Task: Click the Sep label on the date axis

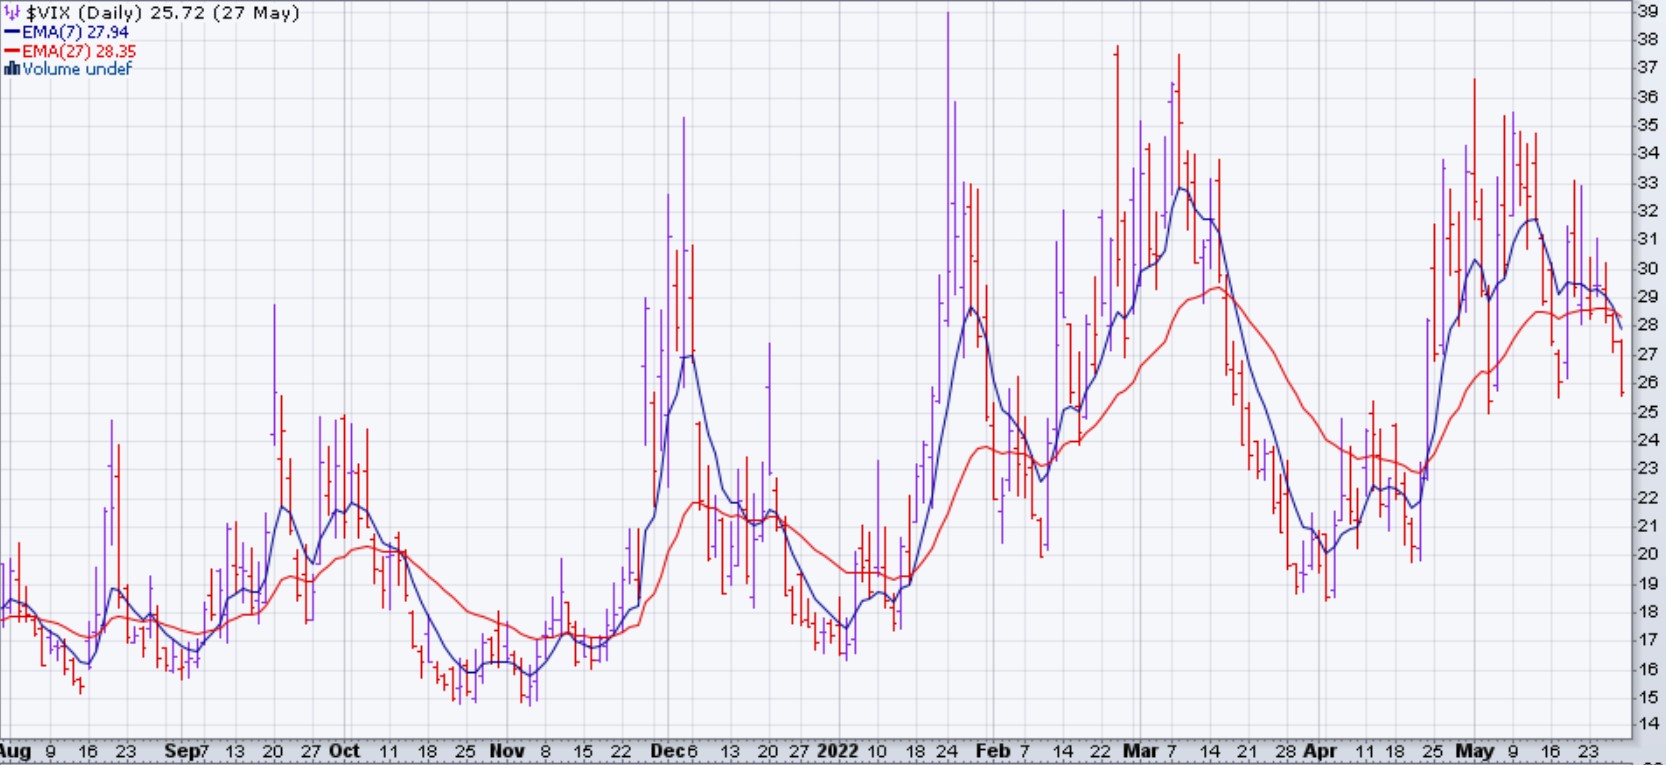Action: click(x=181, y=751)
